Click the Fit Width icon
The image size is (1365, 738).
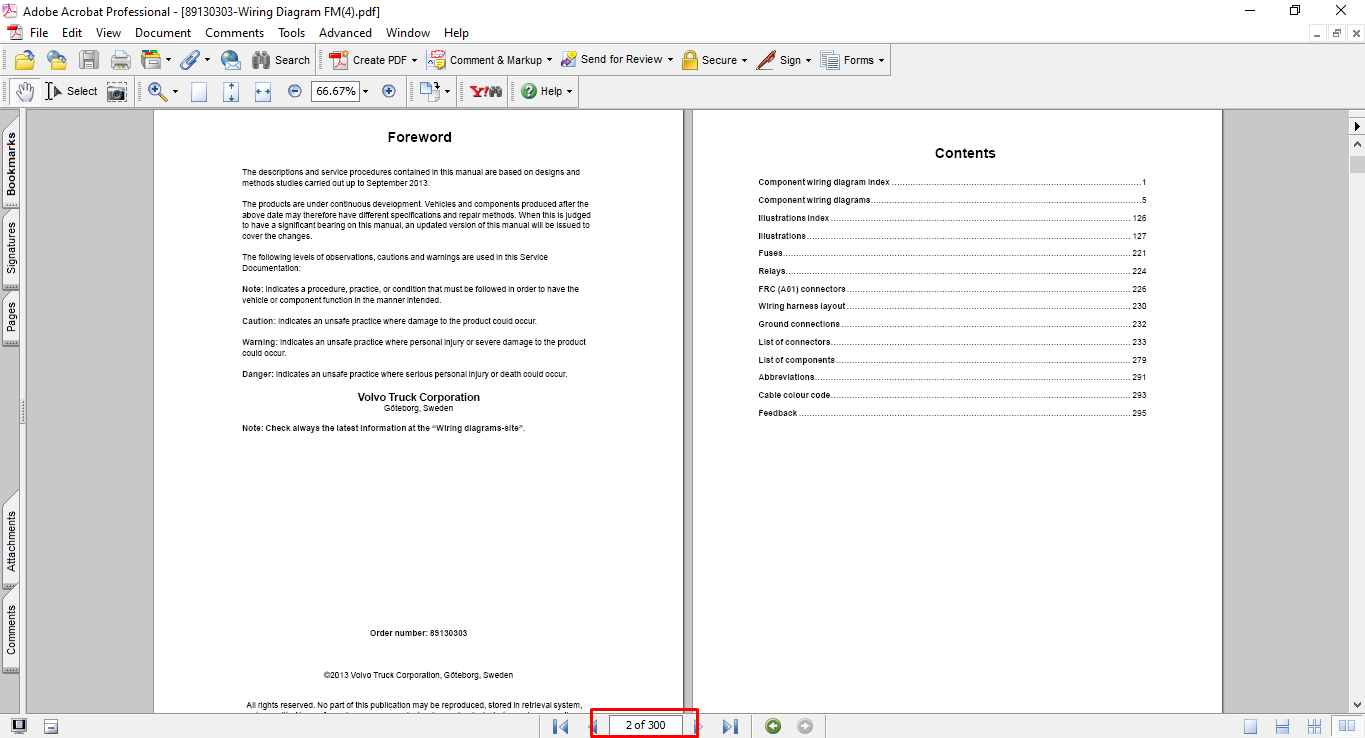(x=263, y=91)
